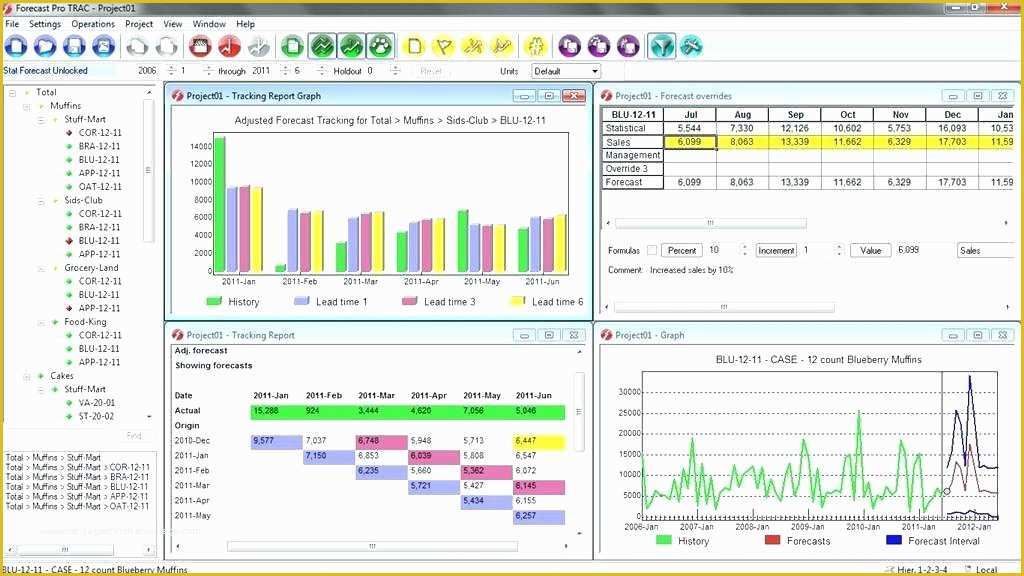Click the Management override row label
The width and height of the screenshot is (1024, 576).
click(x=632, y=155)
